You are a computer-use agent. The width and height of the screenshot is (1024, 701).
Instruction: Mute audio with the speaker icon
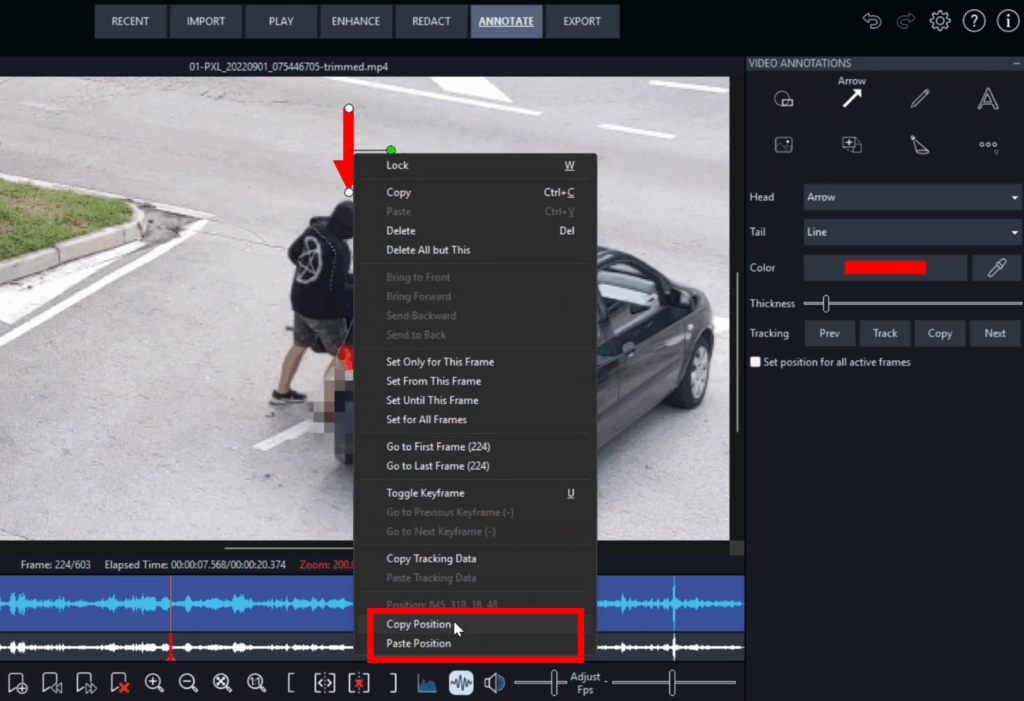point(494,683)
